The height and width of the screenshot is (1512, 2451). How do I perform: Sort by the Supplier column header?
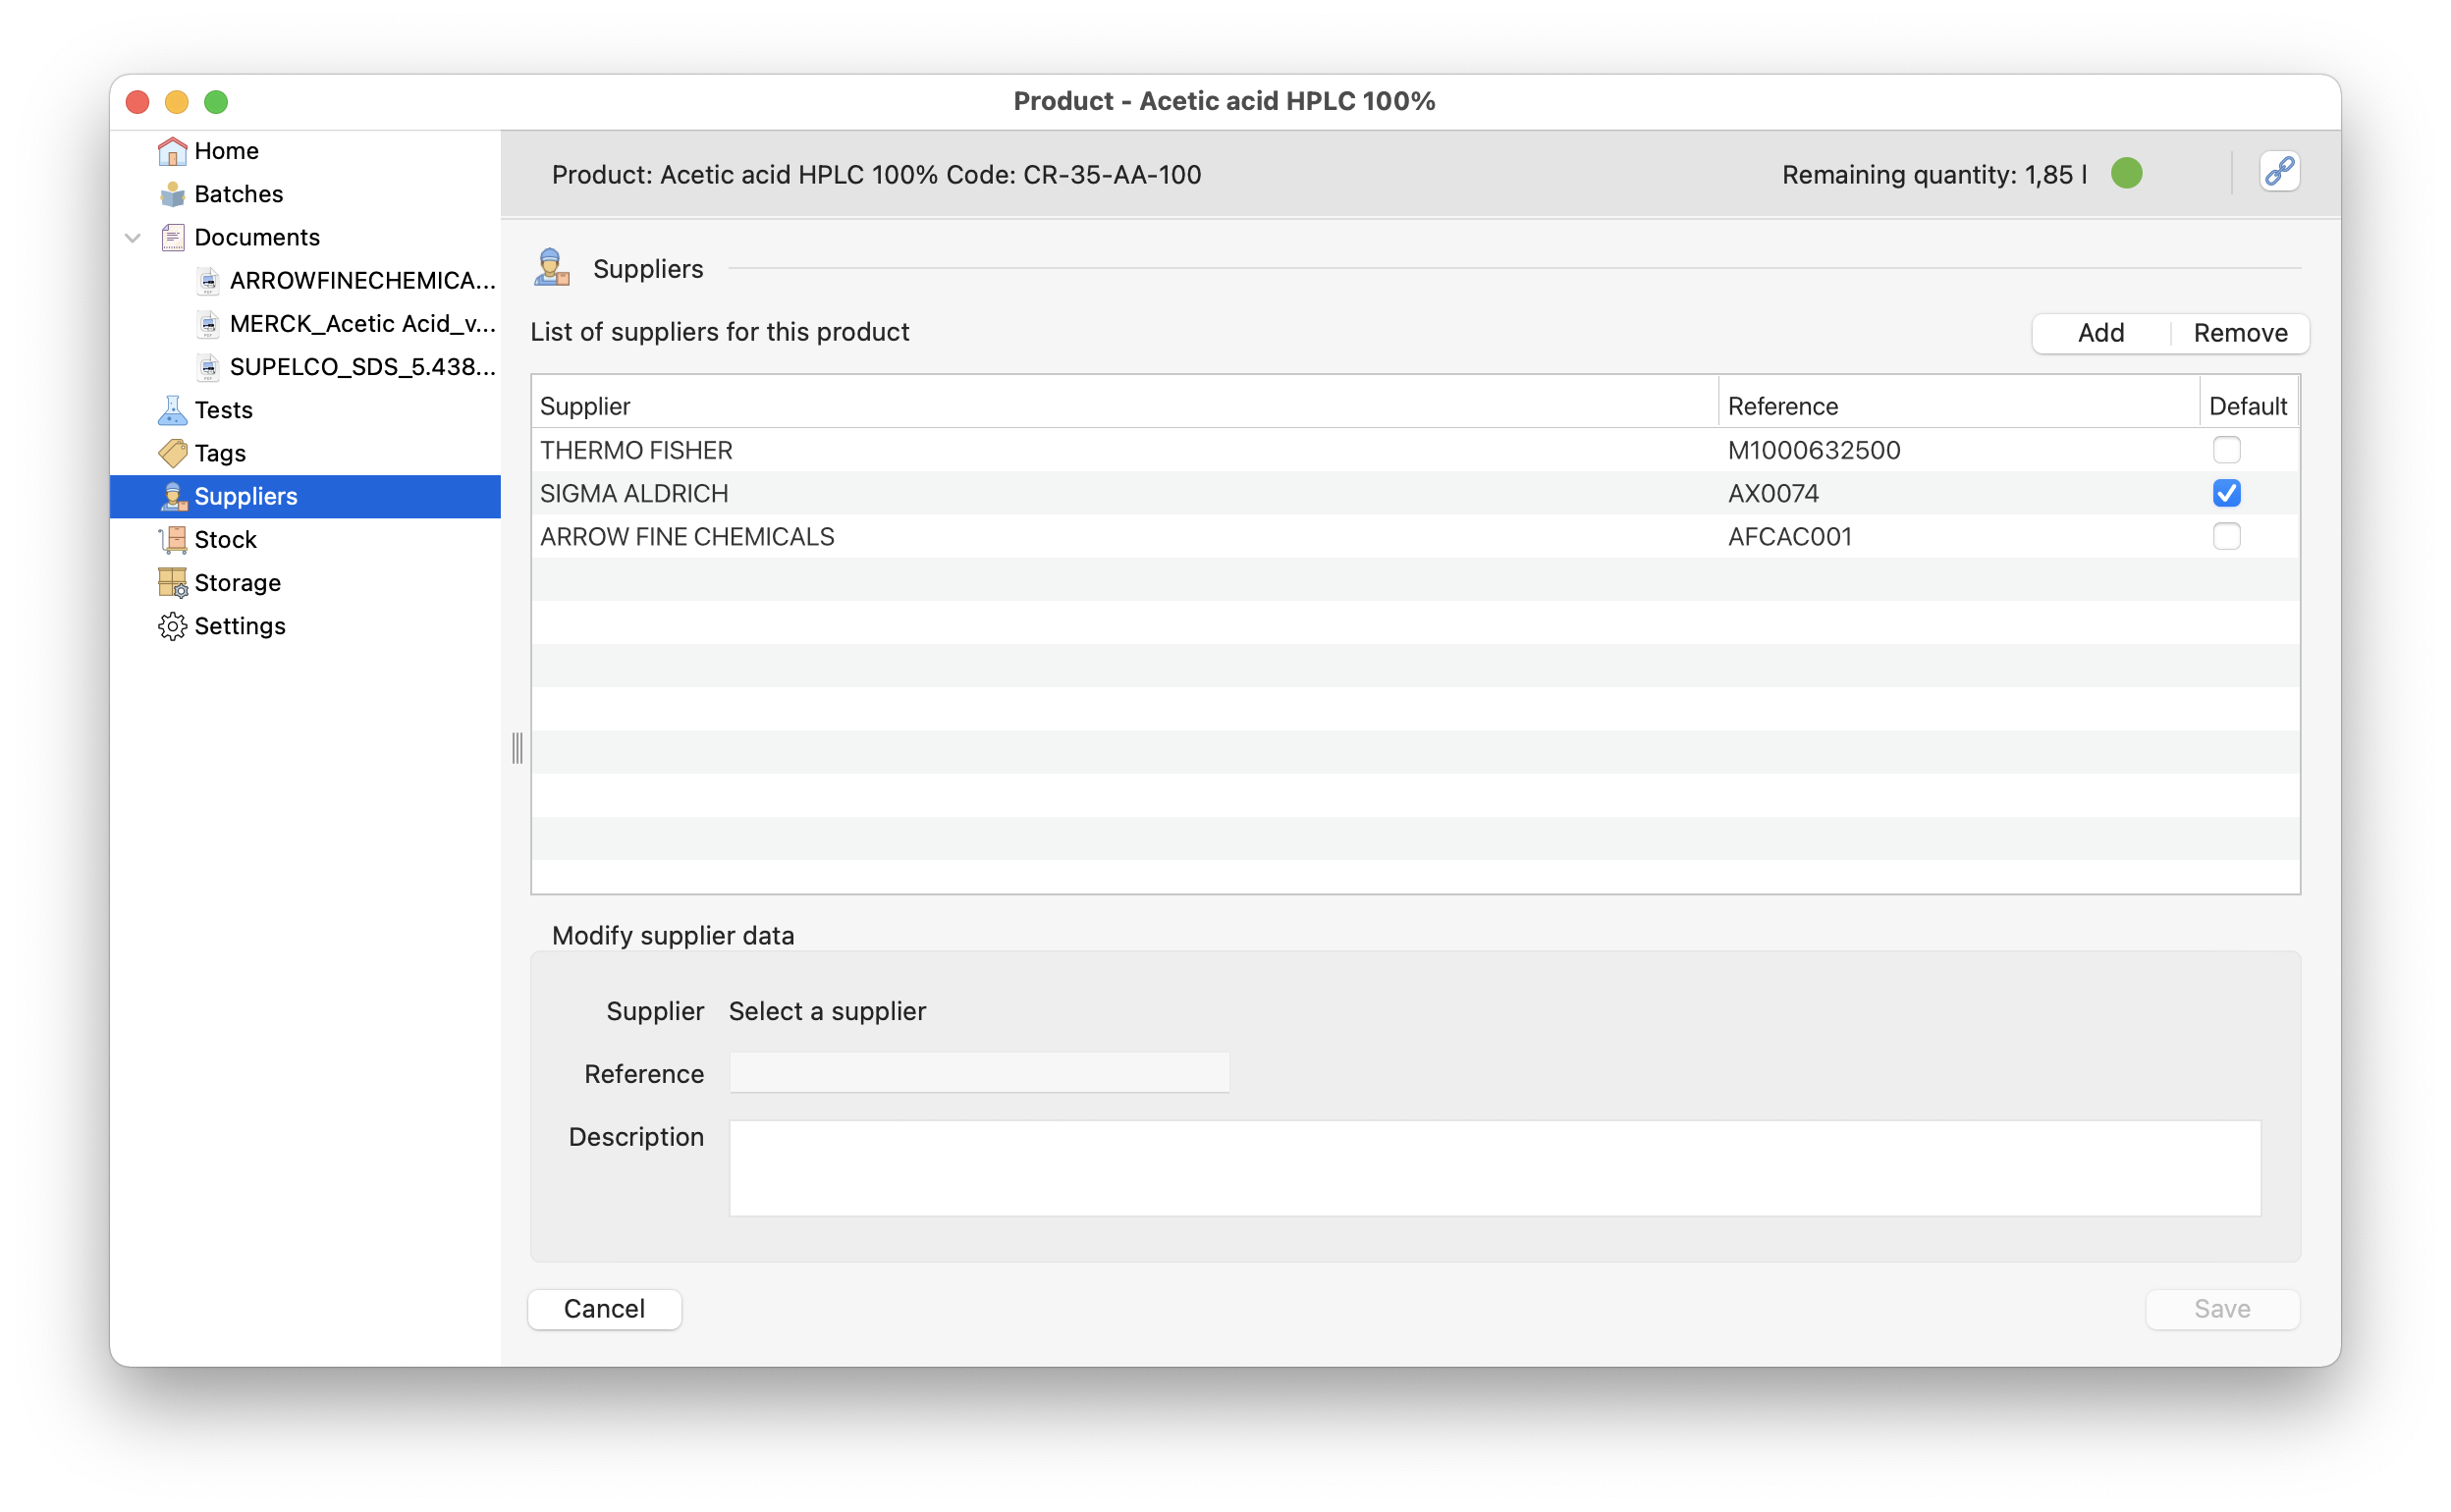click(1124, 406)
